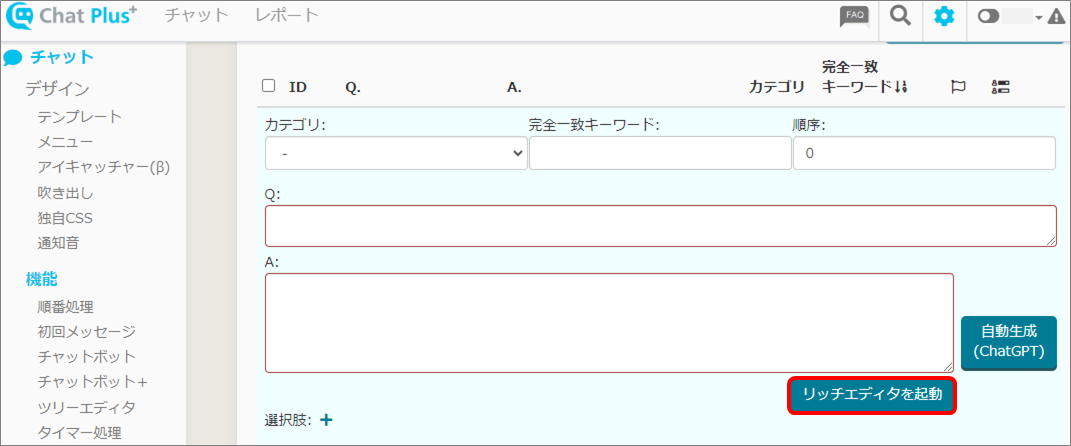Switch to the レポート top menu
1071x446 pixels.
click(287, 15)
